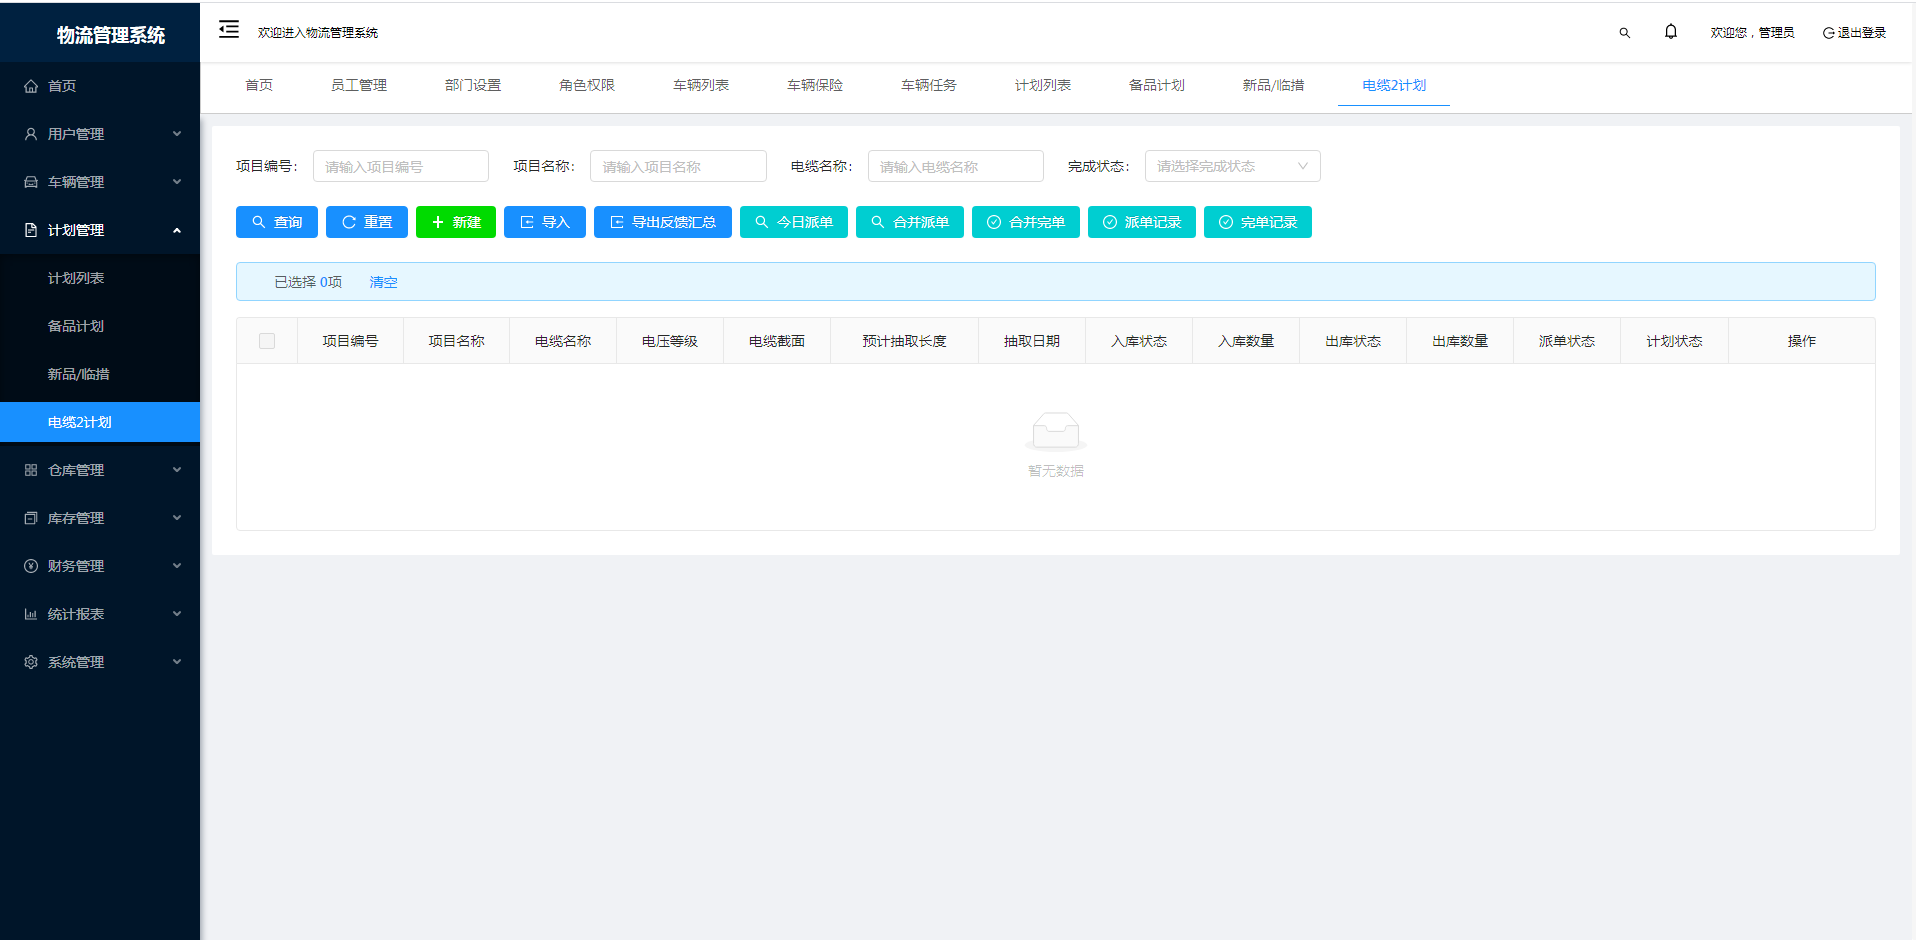Click the user icon beside 用户管理
The height and width of the screenshot is (940, 1916).
point(31,134)
